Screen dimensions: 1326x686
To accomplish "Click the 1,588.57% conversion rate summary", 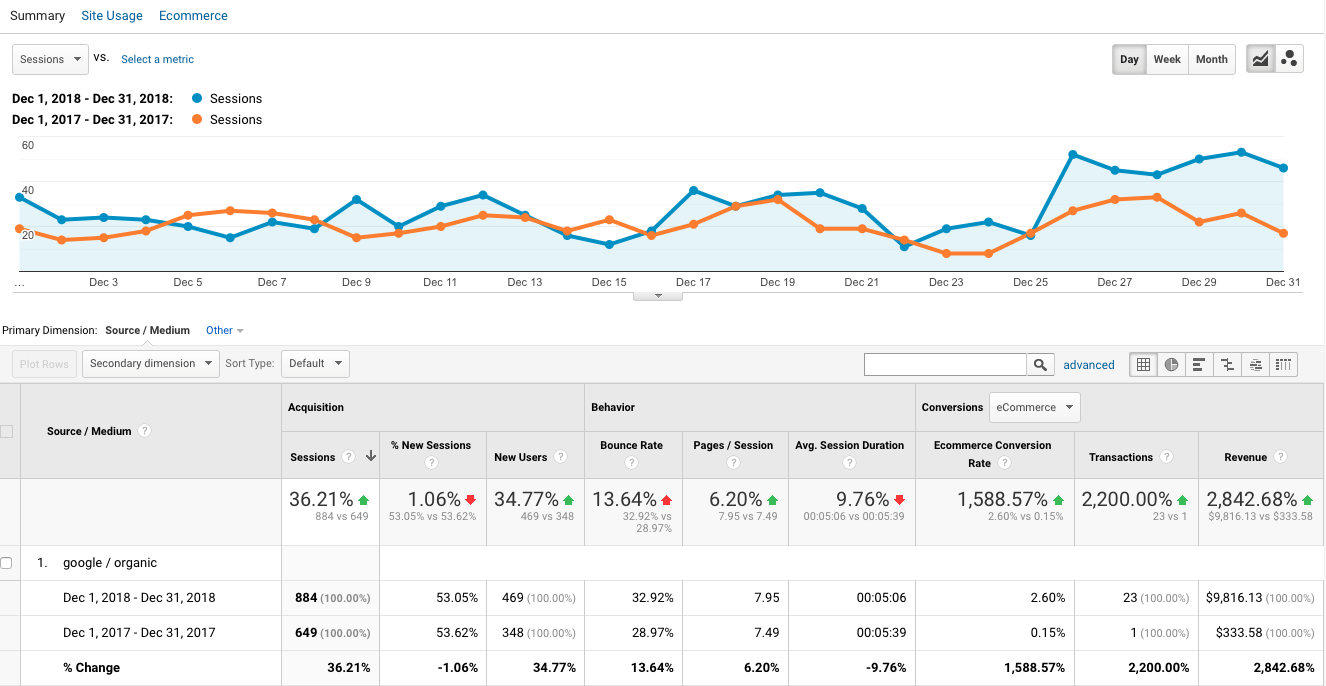I will tap(1001, 499).
